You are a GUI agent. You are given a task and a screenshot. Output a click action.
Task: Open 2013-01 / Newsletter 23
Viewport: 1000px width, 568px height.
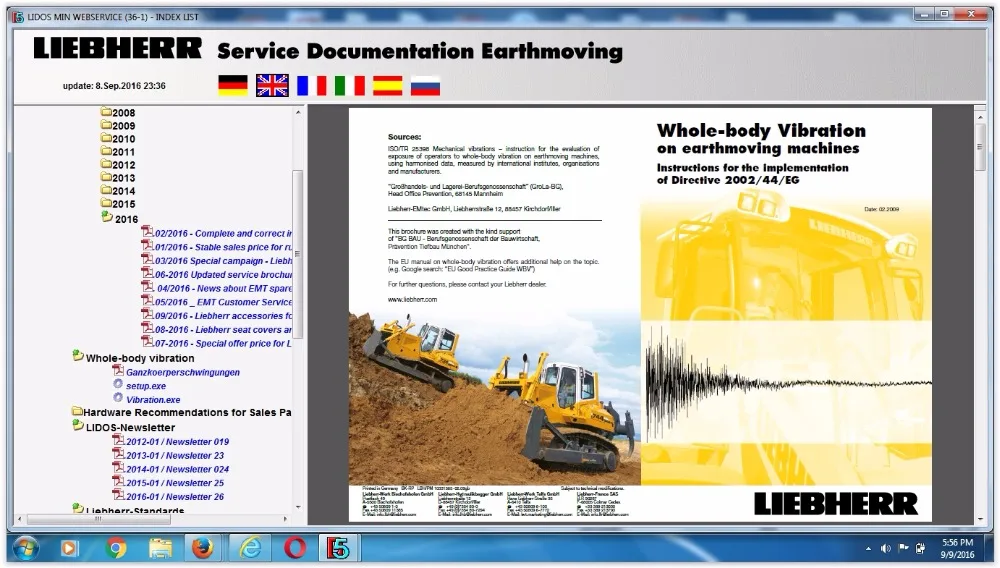pos(175,456)
